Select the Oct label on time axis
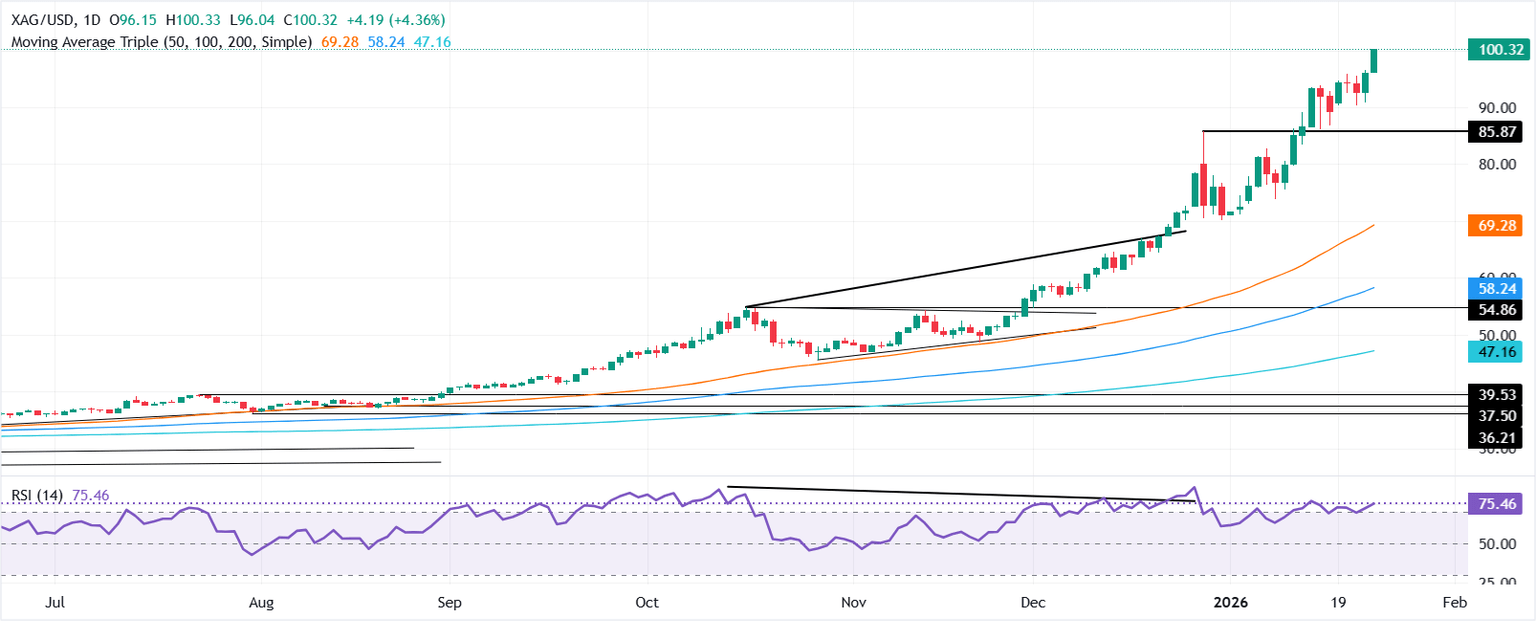Screen dimensions: 1536x621 point(647,603)
